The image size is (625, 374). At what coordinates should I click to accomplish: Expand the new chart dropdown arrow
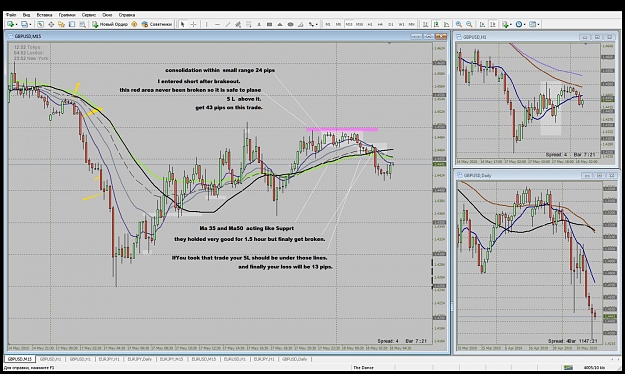click(x=16, y=24)
